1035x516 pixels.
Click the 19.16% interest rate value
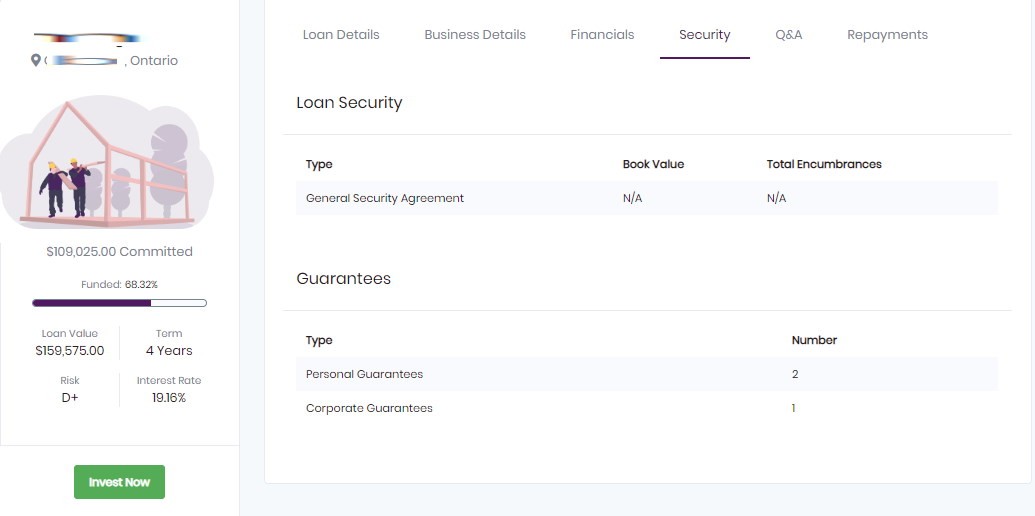[169, 397]
